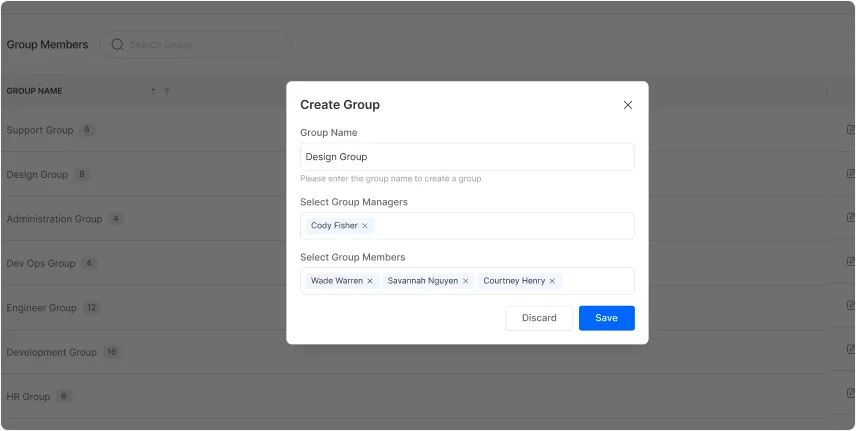
Task: Select the HR Group row
Action: pyautogui.click(x=28, y=397)
